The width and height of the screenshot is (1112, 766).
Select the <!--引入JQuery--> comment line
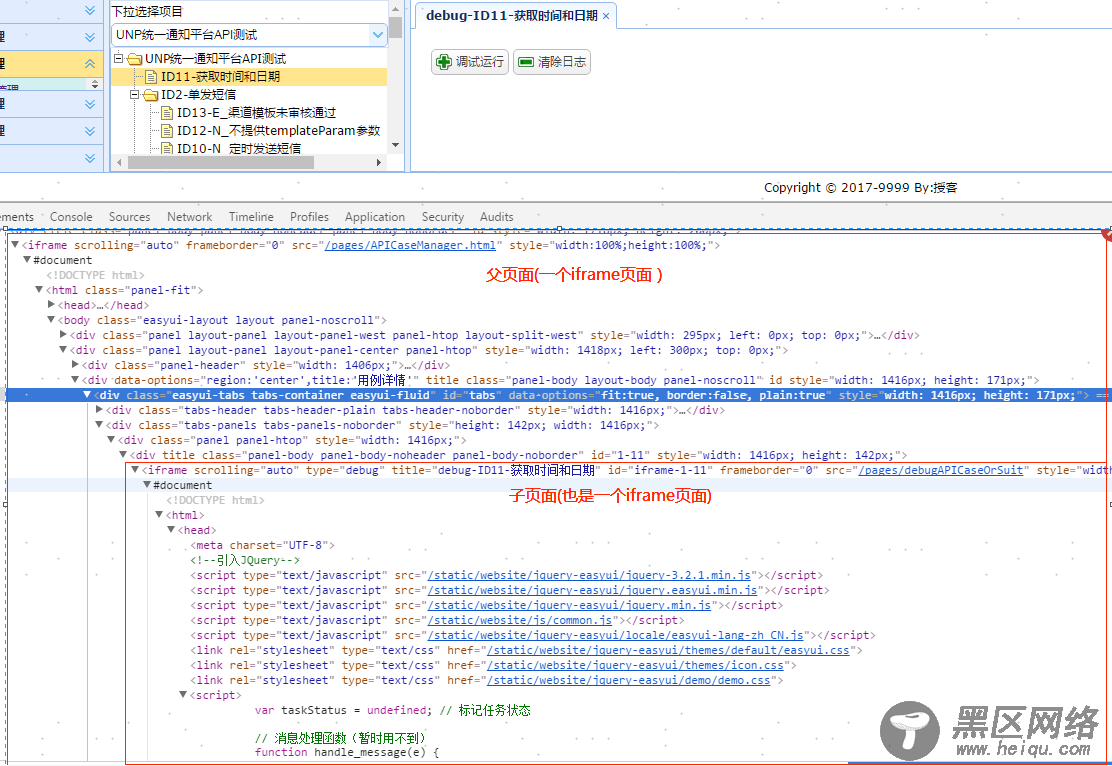[x=245, y=560]
